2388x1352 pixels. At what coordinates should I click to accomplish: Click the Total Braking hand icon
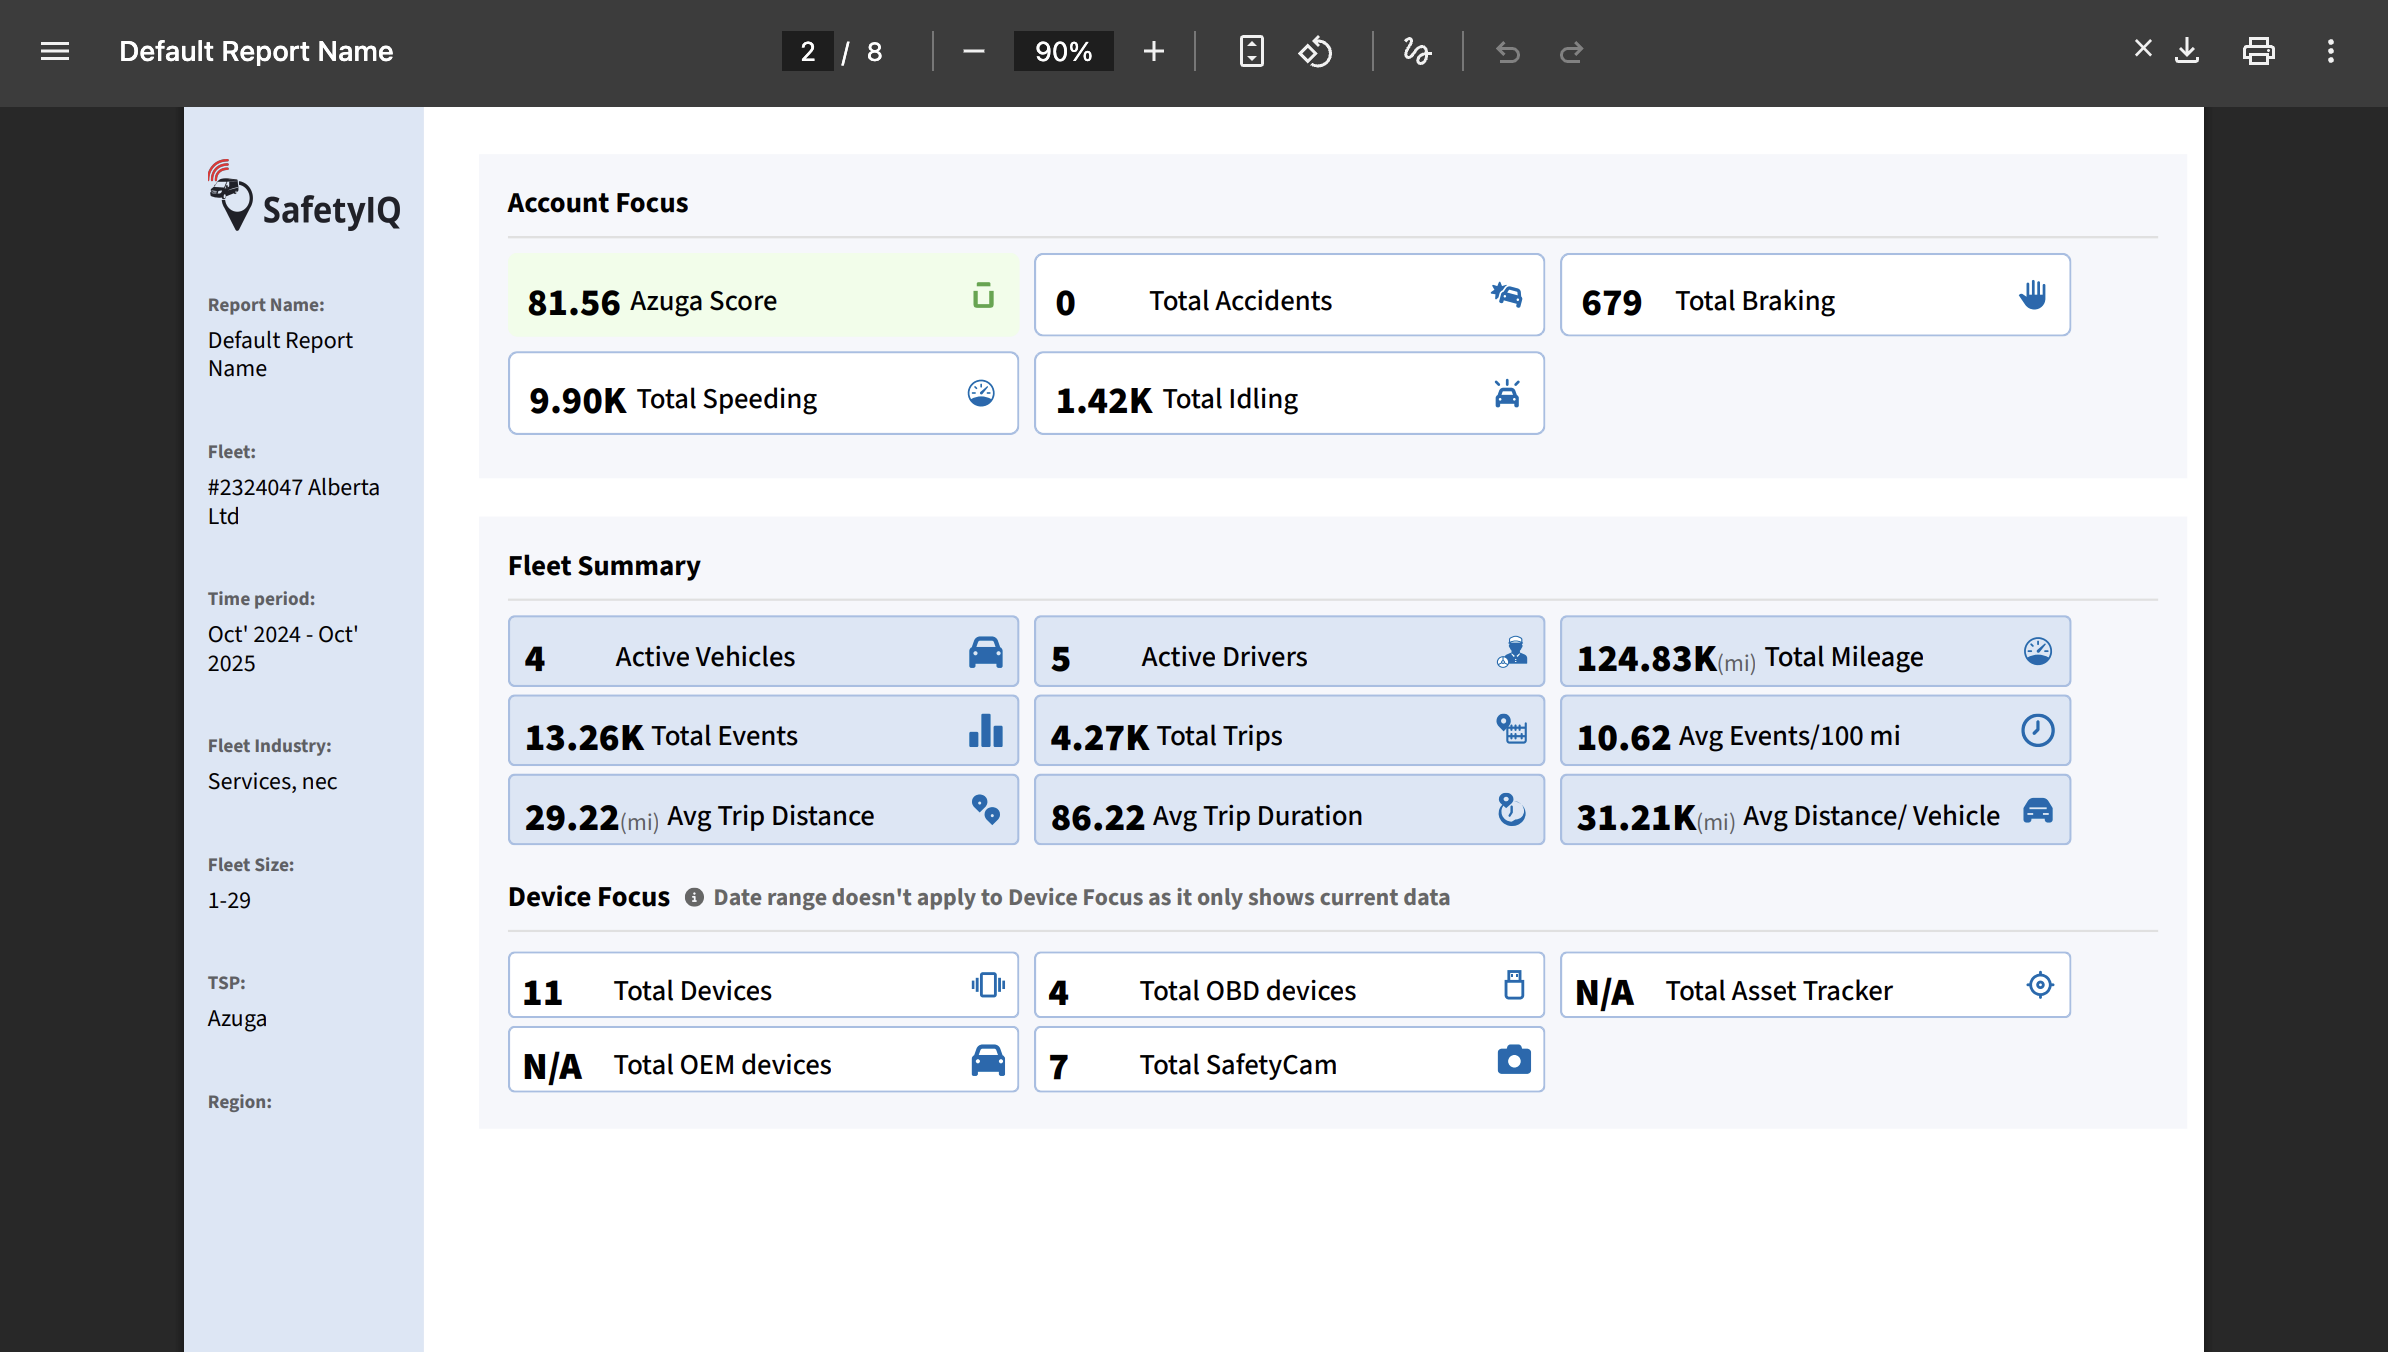pos(2032,295)
